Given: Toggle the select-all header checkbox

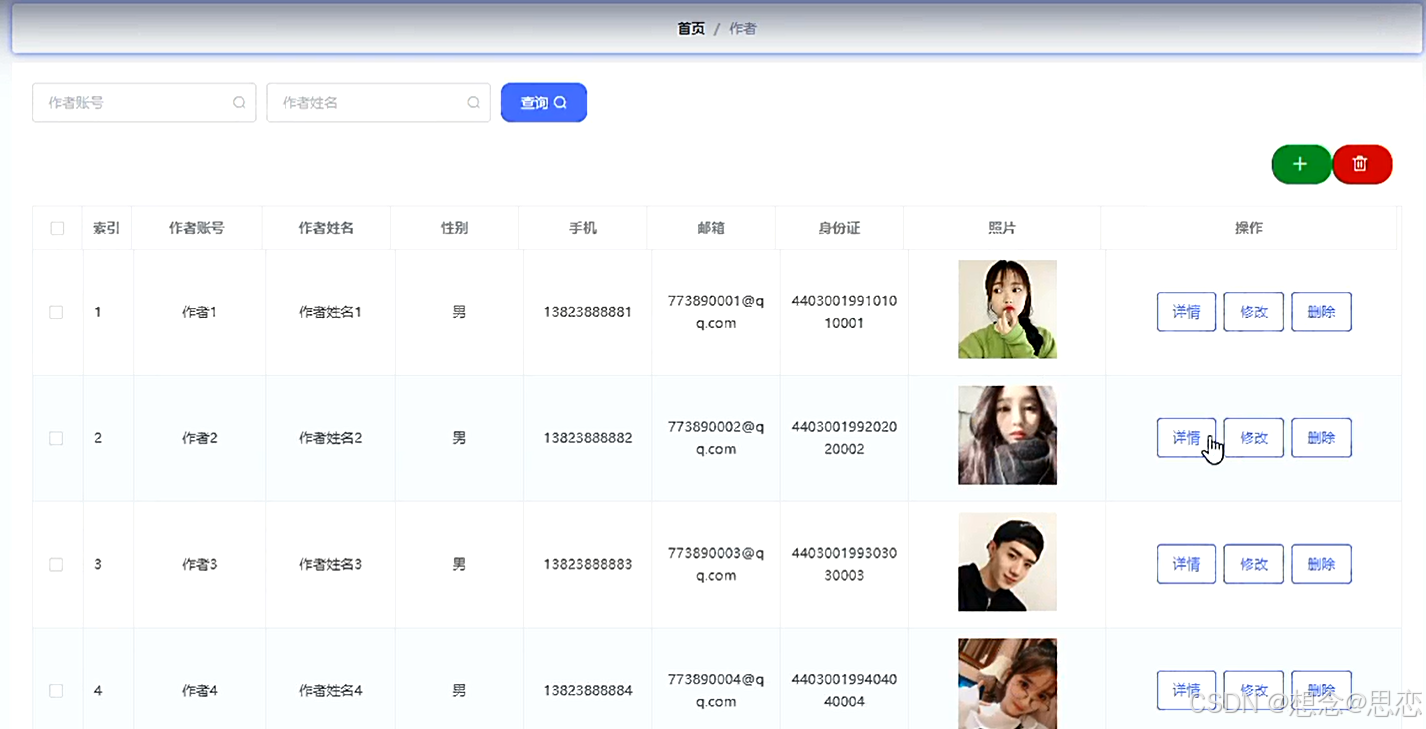Looking at the screenshot, I should (x=57, y=228).
